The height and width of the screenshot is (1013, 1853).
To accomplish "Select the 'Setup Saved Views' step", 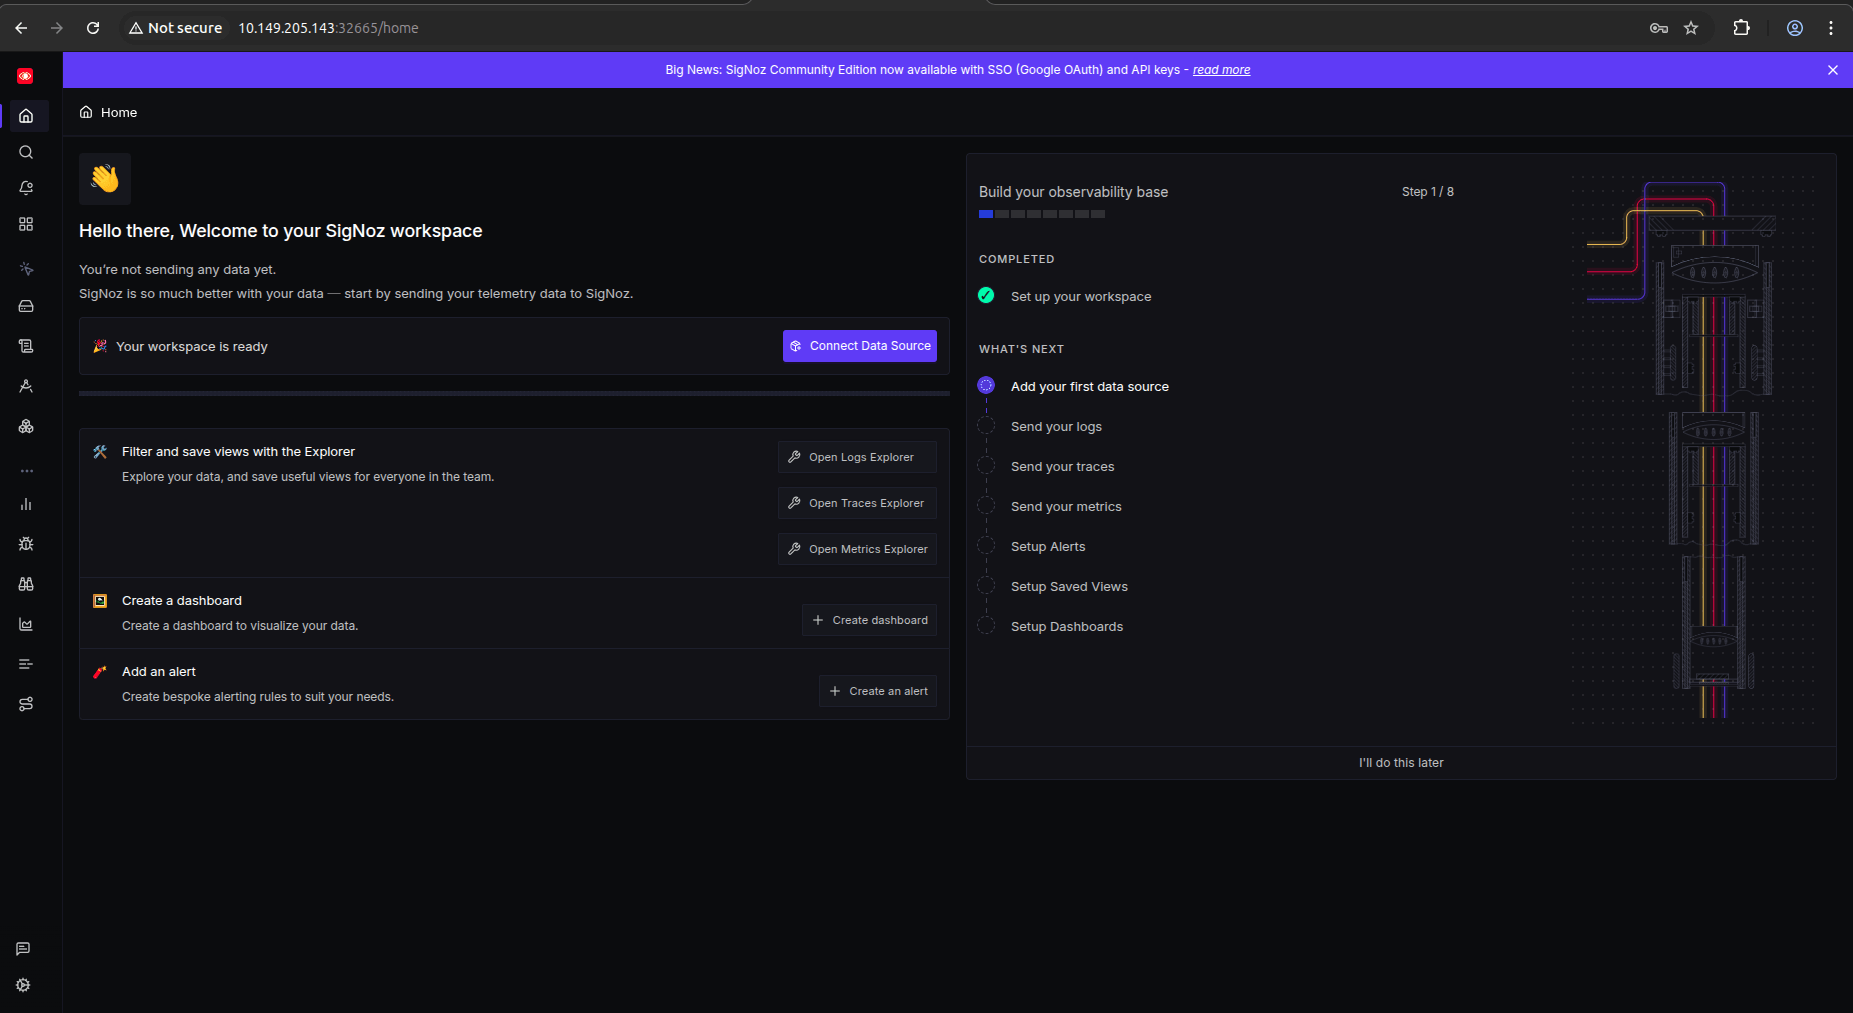I will click(1069, 587).
